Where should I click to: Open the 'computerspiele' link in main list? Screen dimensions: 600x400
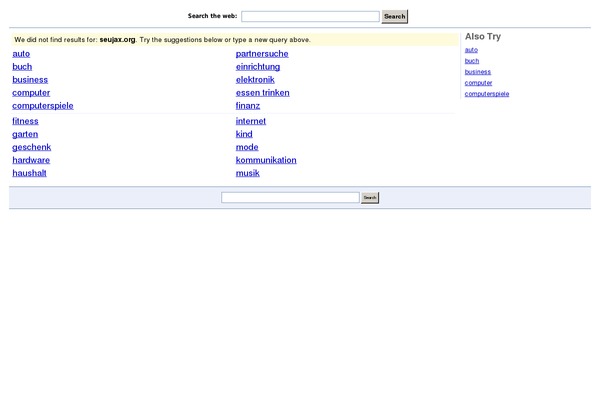pos(43,106)
